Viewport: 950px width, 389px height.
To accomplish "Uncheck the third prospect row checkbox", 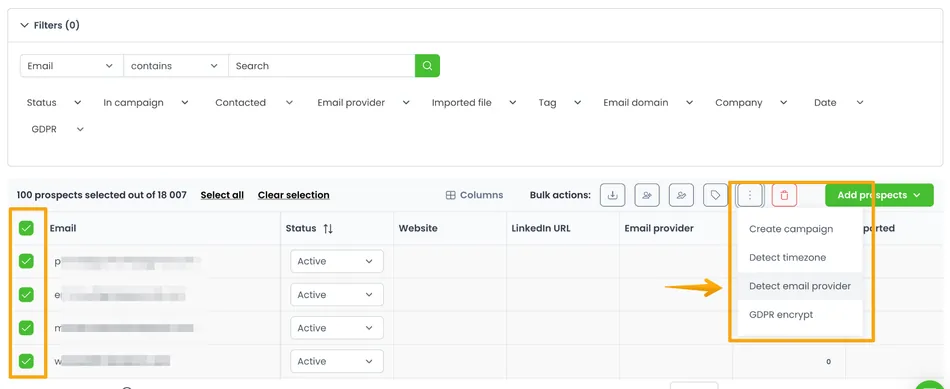I will coord(26,328).
